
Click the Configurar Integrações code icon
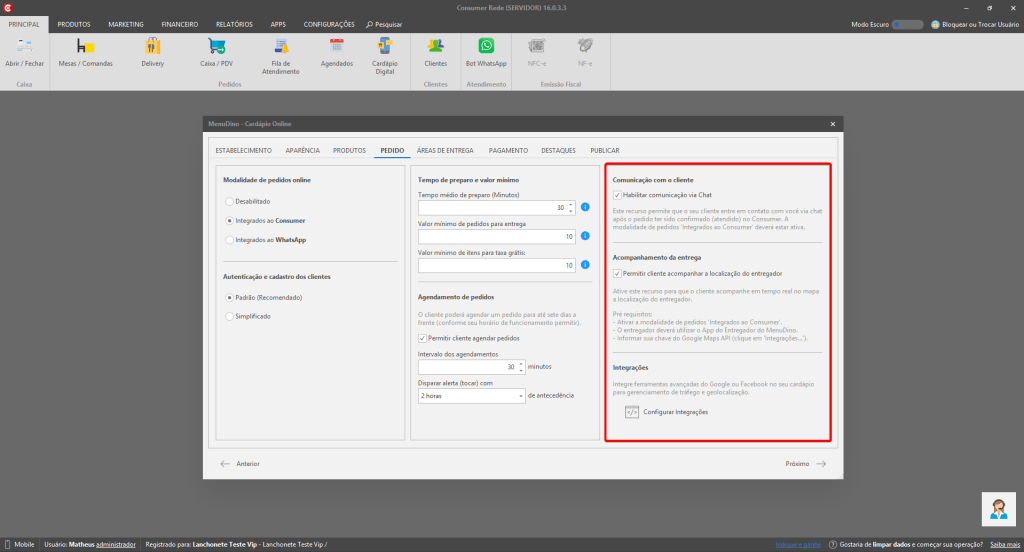632,412
